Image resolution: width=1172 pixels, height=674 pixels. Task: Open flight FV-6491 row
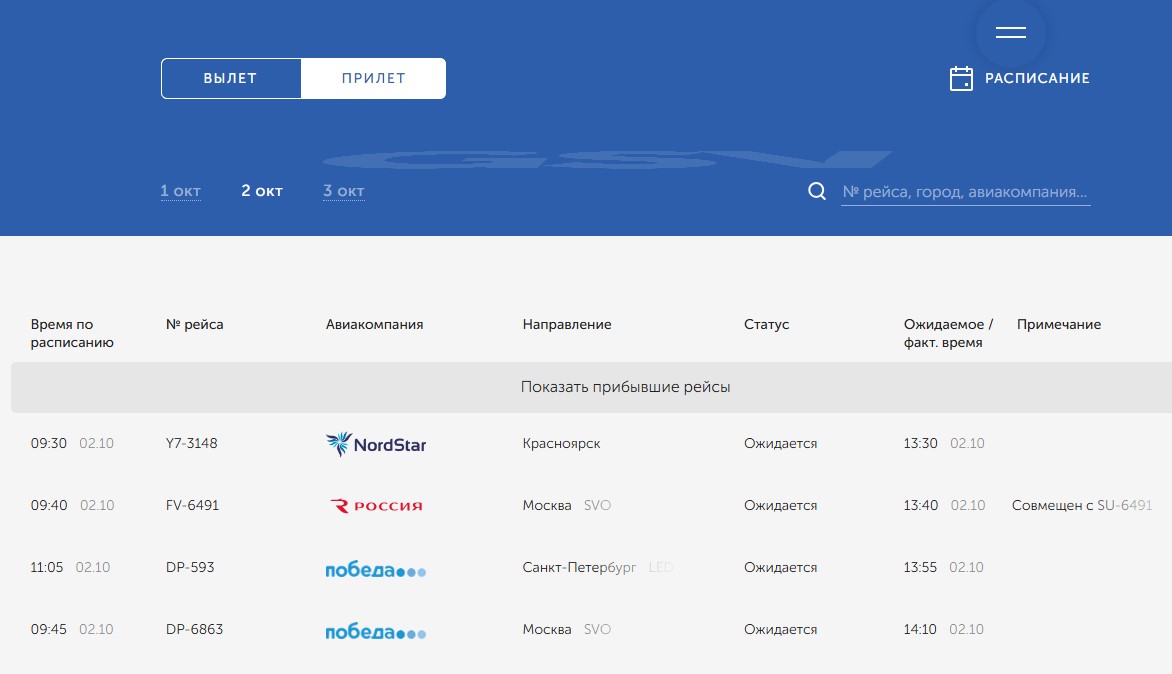pos(591,506)
